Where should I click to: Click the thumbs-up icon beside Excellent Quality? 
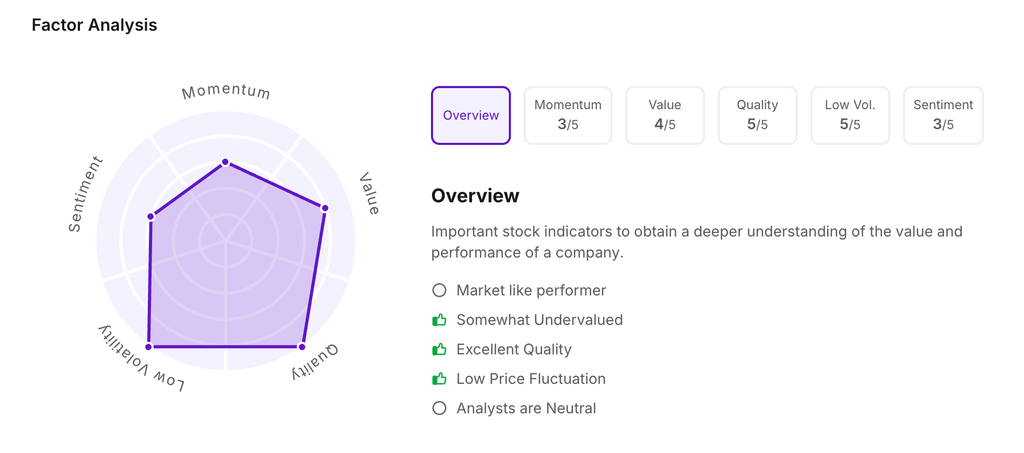click(439, 350)
